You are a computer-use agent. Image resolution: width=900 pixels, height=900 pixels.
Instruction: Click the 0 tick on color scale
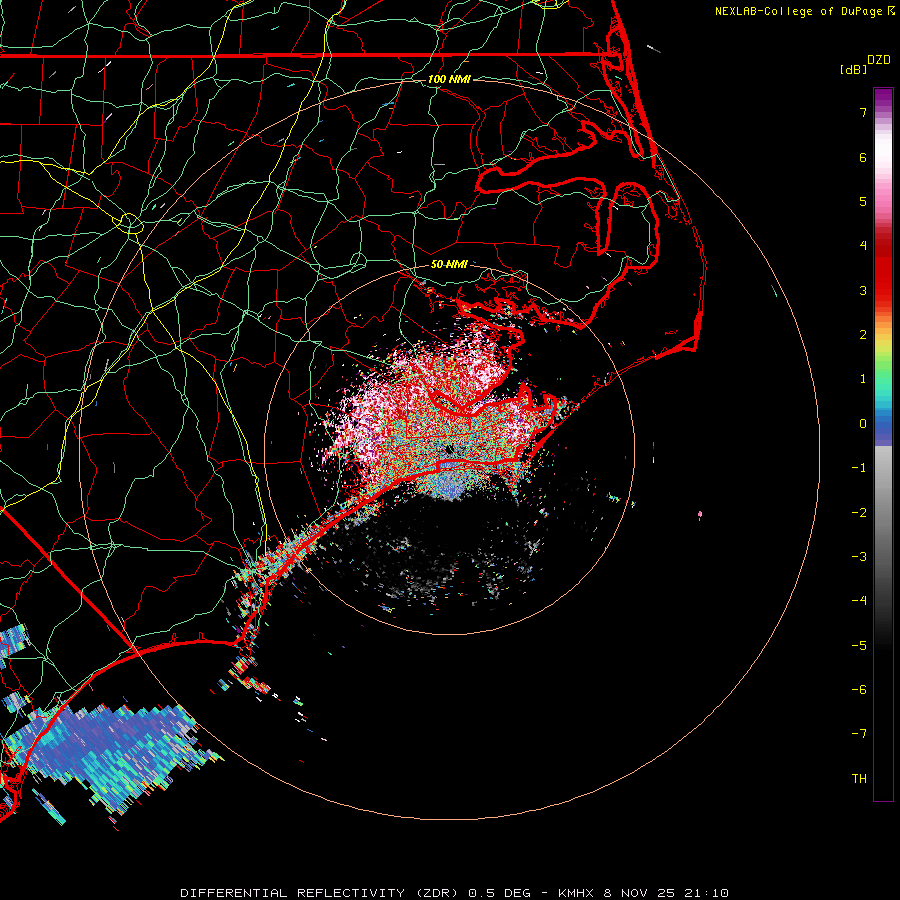[x=863, y=424]
